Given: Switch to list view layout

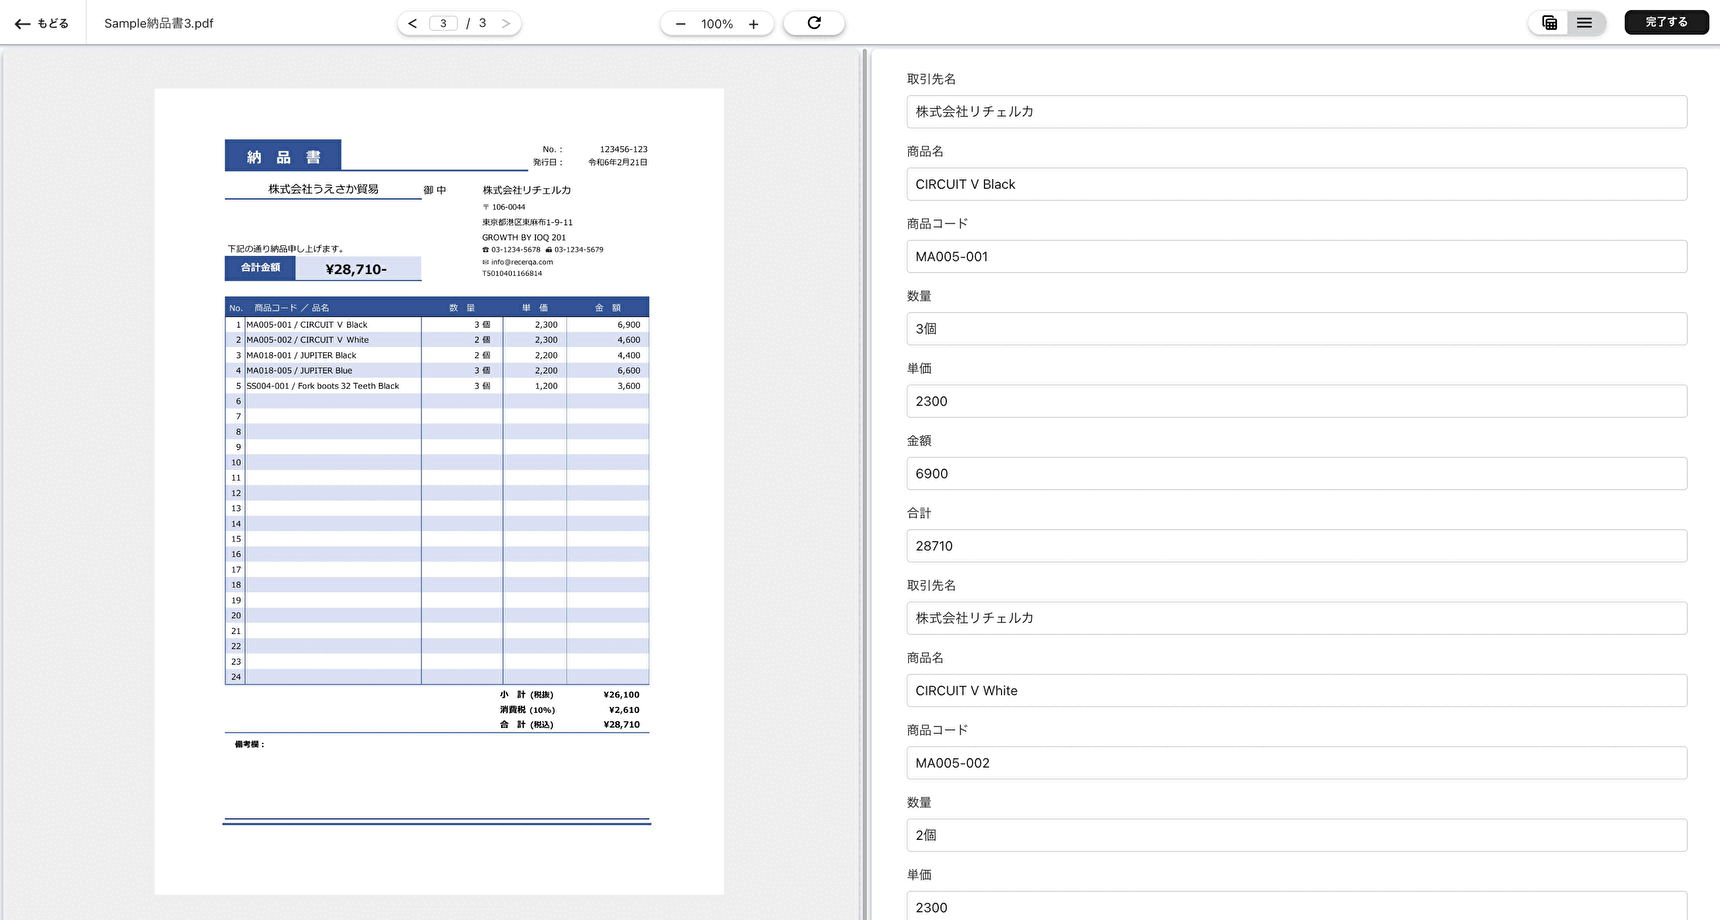Looking at the screenshot, I should click(1585, 23).
